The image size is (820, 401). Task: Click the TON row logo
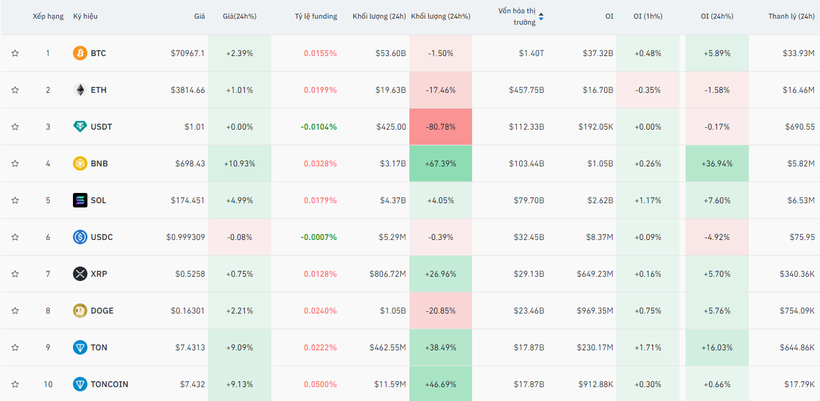click(80, 347)
